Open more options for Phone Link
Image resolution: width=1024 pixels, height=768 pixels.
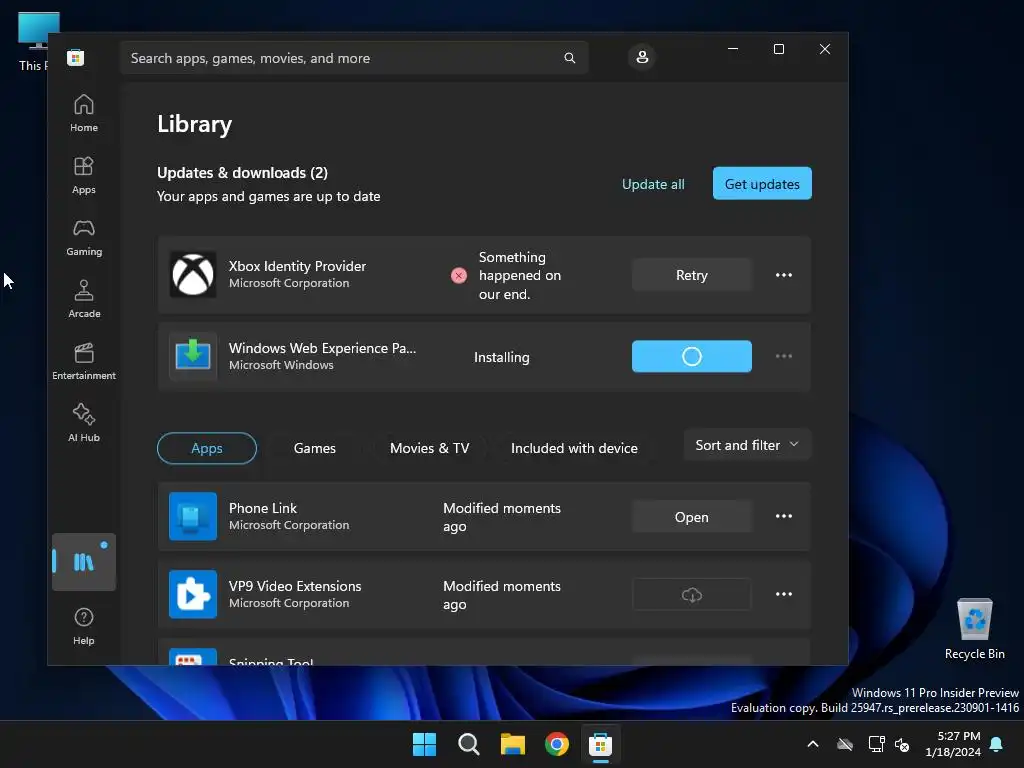tap(784, 516)
